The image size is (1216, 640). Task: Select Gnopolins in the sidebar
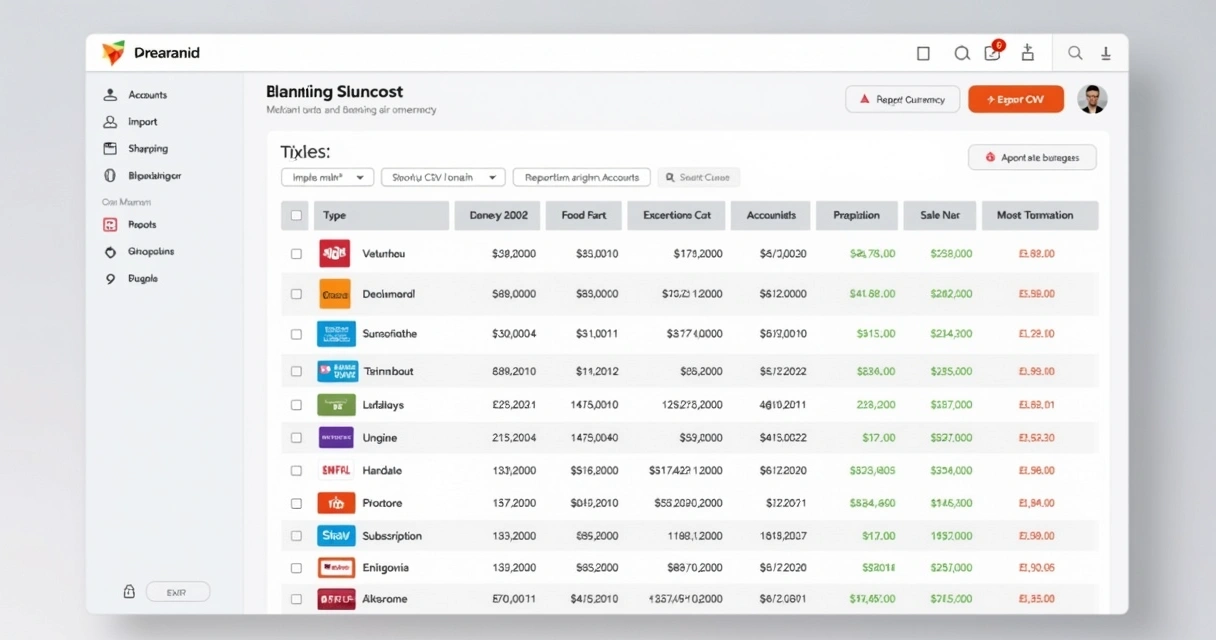(151, 252)
